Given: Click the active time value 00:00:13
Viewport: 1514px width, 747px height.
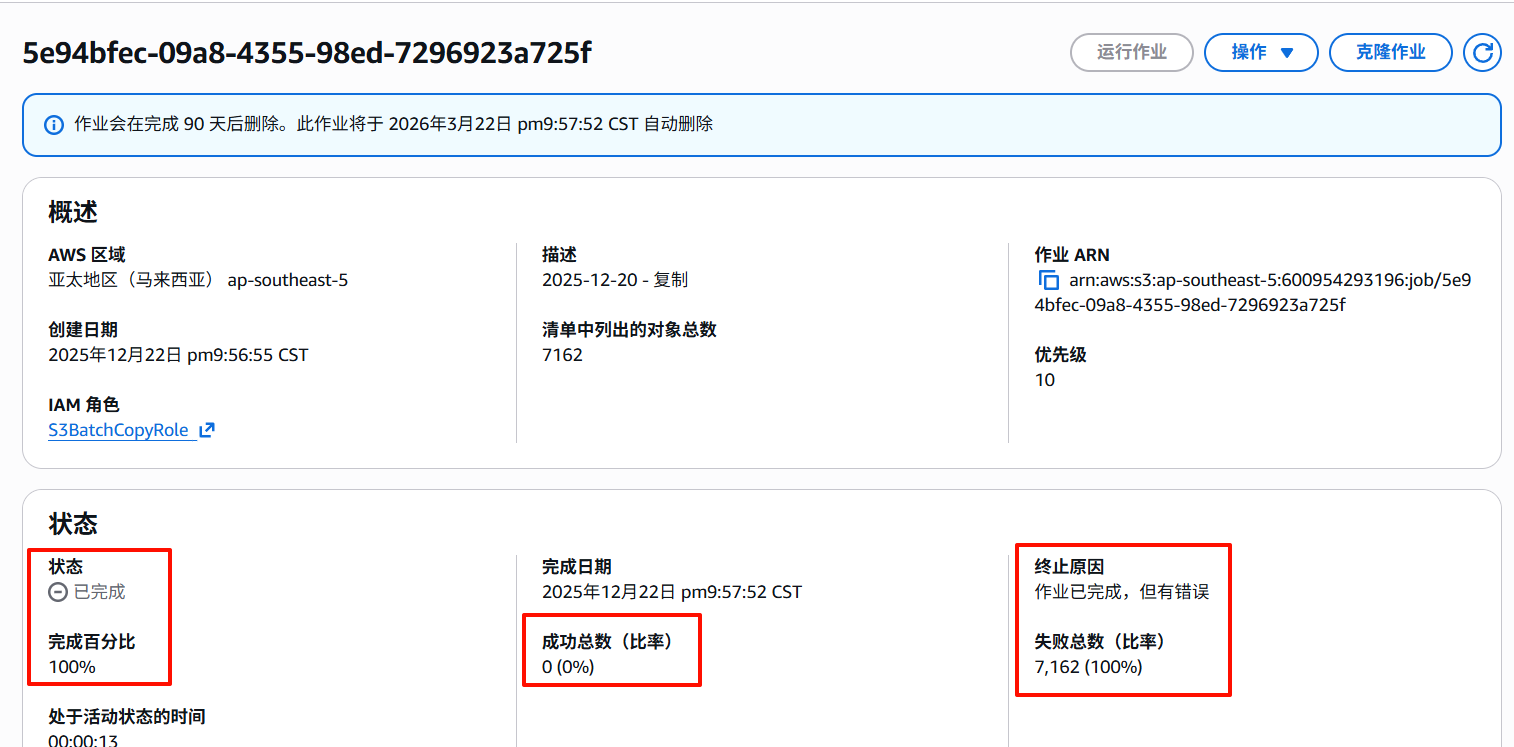Looking at the screenshot, I should [83, 741].
